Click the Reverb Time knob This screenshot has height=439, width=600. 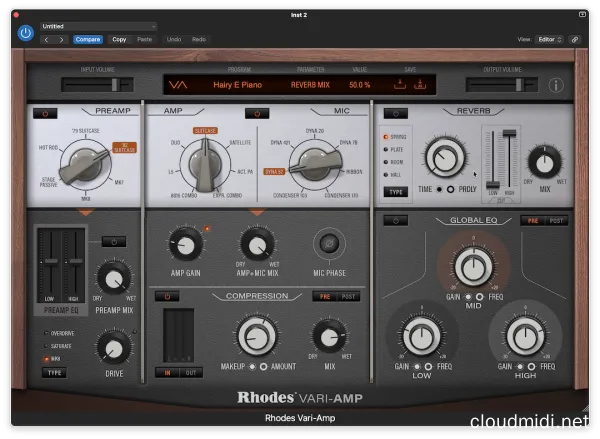click(445, 158)
